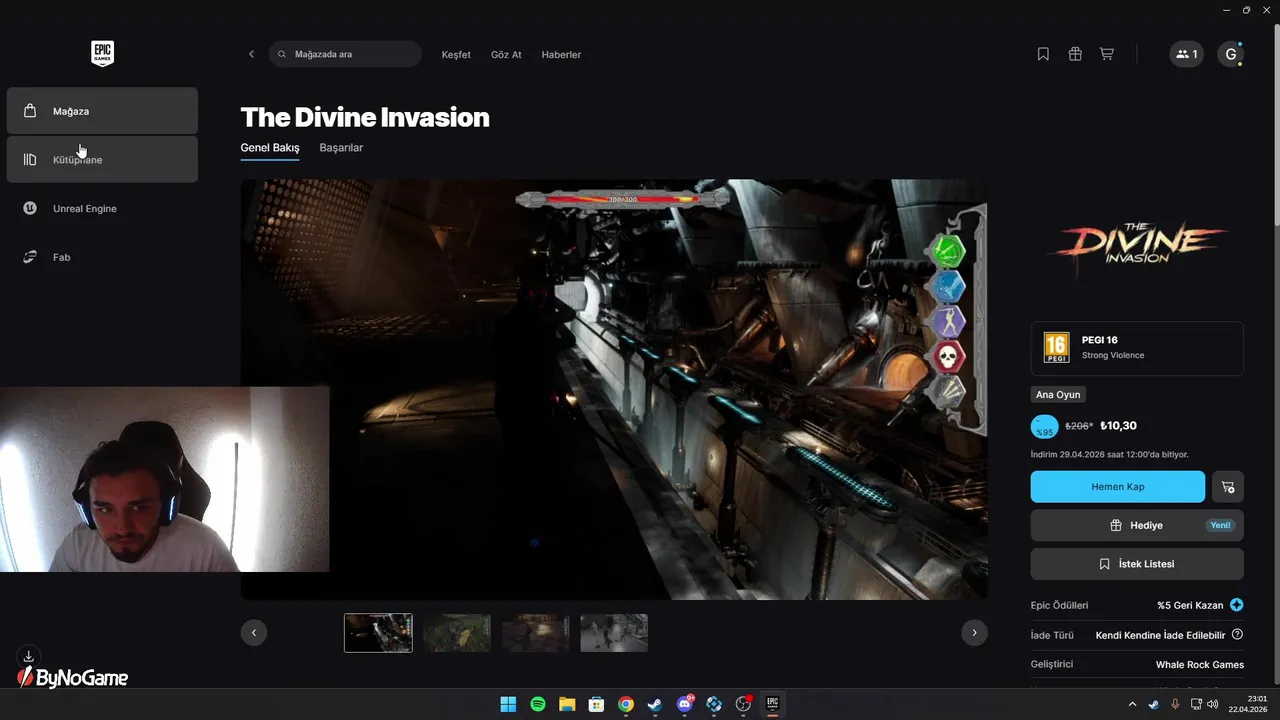Image resolution: width=1280 pixels, height=720 pixels.
Task: Open Discord from the taskbar
Action: [x=685, y=704]
